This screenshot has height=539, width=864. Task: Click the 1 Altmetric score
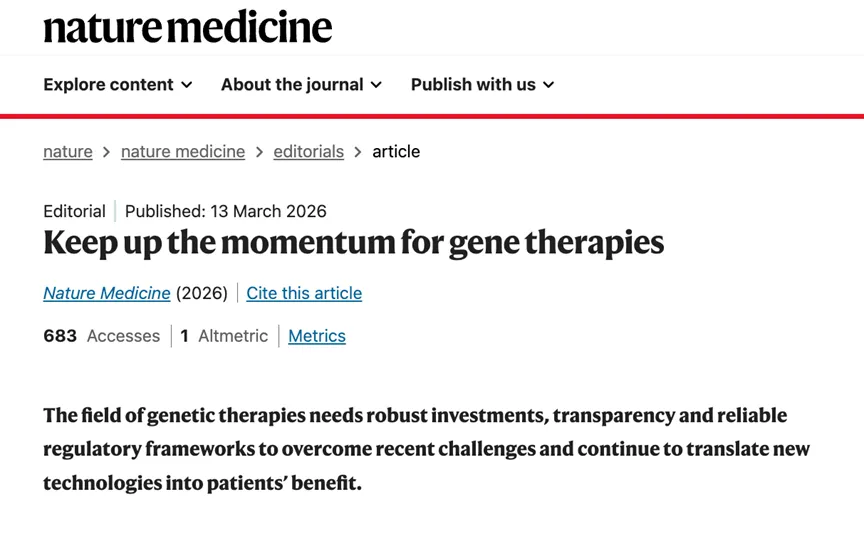pyautogui.click(x=224, y=336)
